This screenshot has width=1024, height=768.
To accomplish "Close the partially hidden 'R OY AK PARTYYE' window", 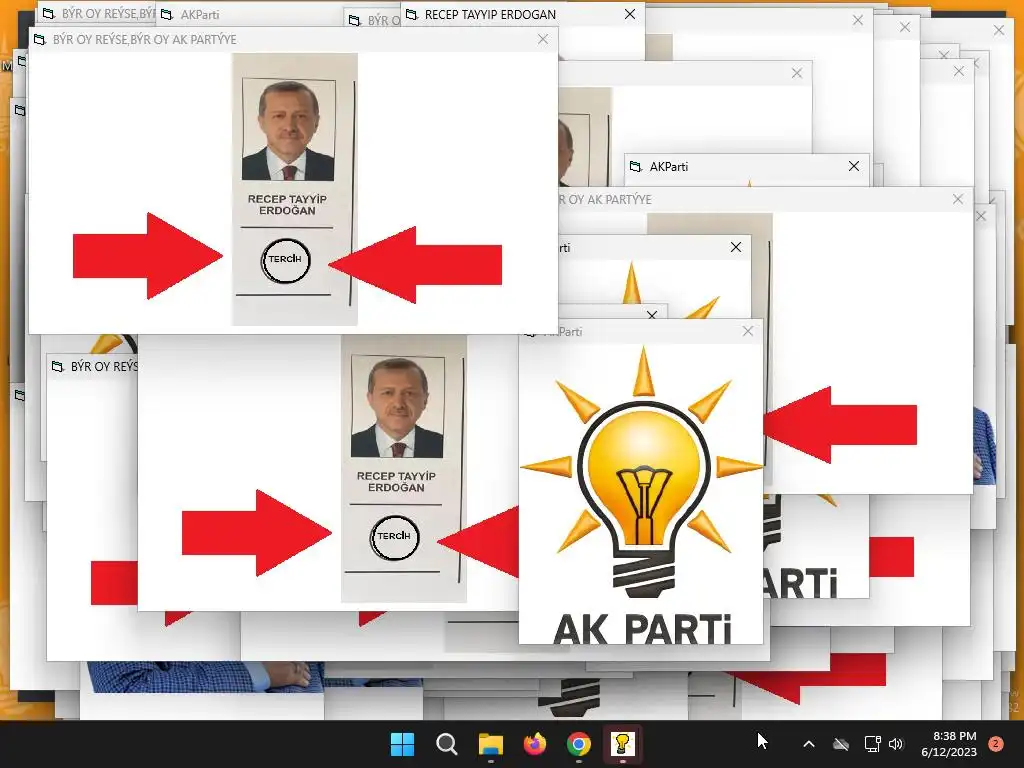I will [958, 199].
